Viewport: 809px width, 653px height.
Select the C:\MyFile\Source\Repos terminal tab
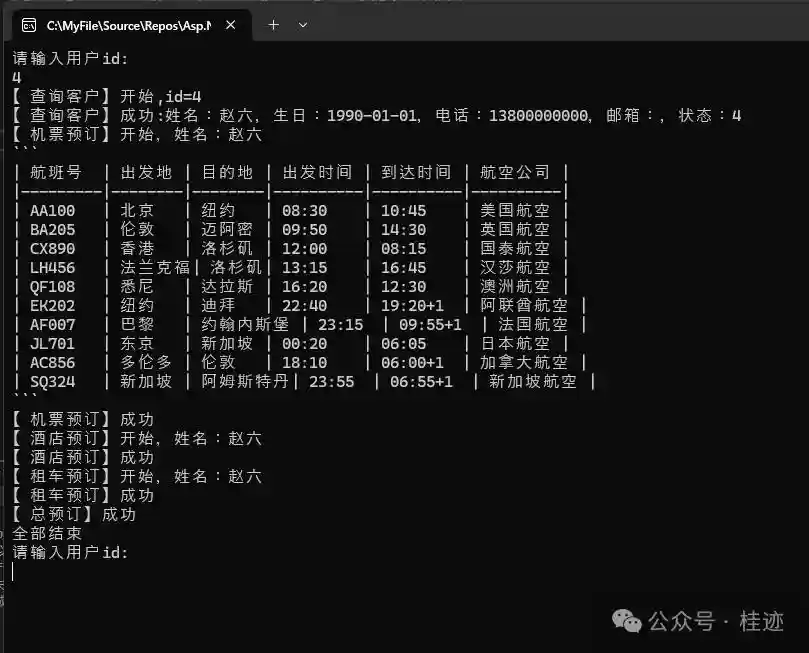coord(128,25)
